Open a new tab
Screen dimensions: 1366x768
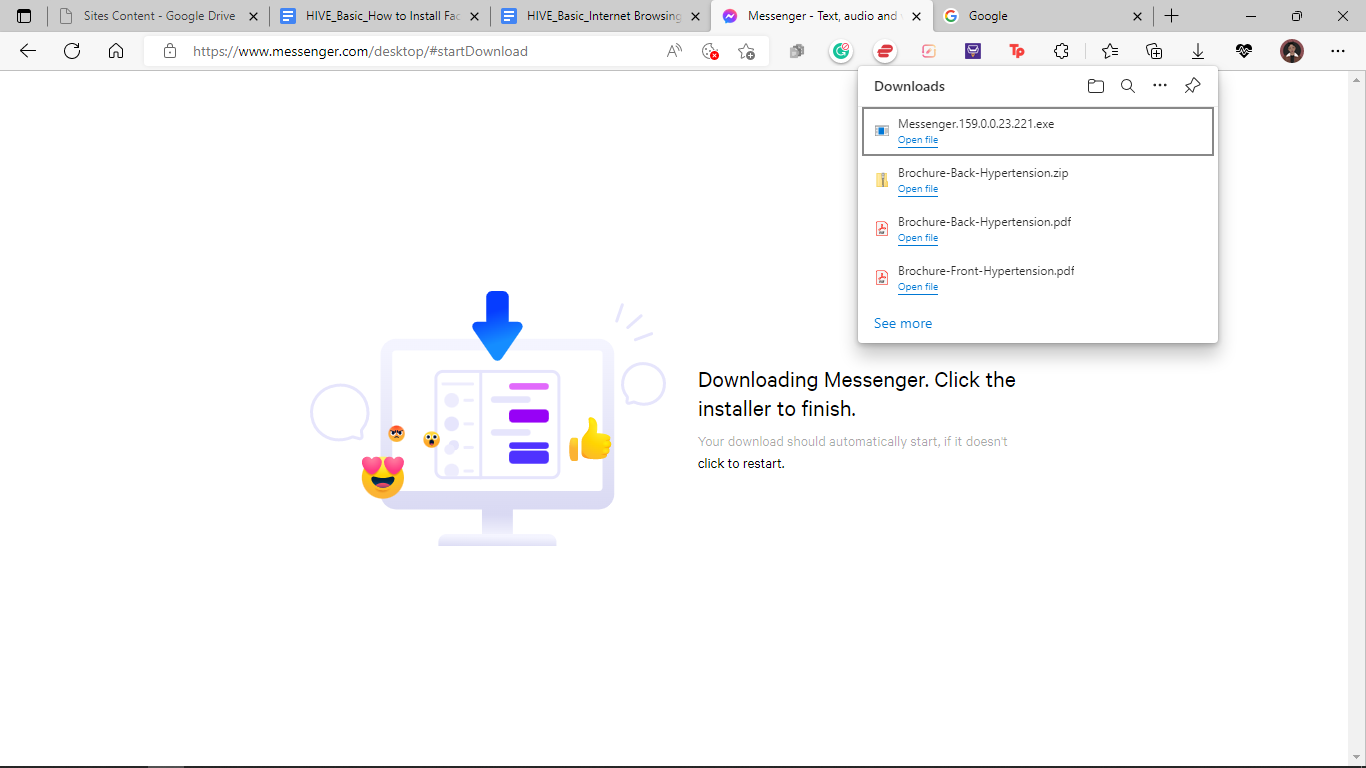click(1172, 16)
